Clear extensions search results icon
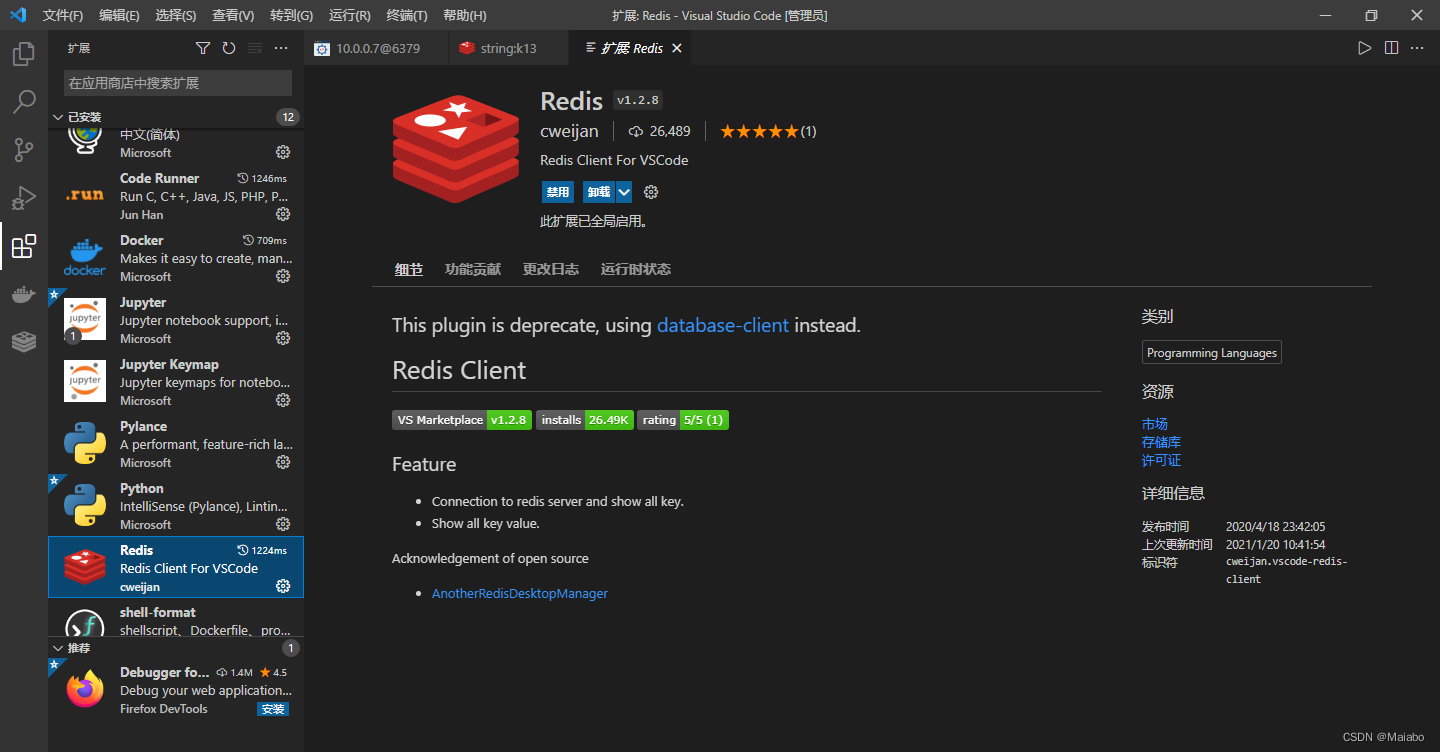 (x=255, y=48)
